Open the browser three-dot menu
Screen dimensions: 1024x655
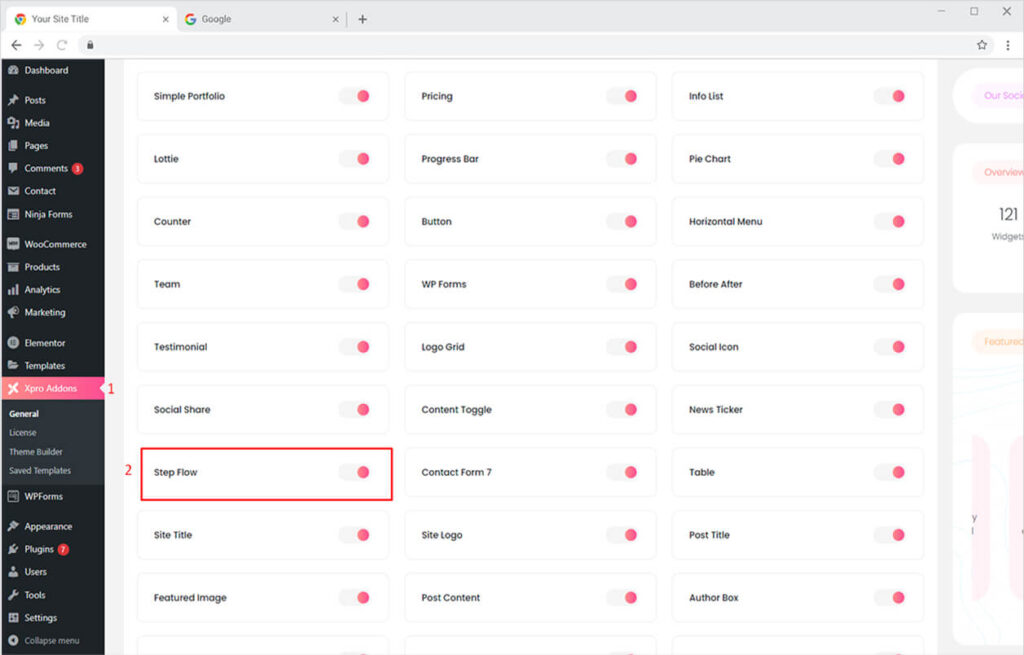tap(1007, 45)
